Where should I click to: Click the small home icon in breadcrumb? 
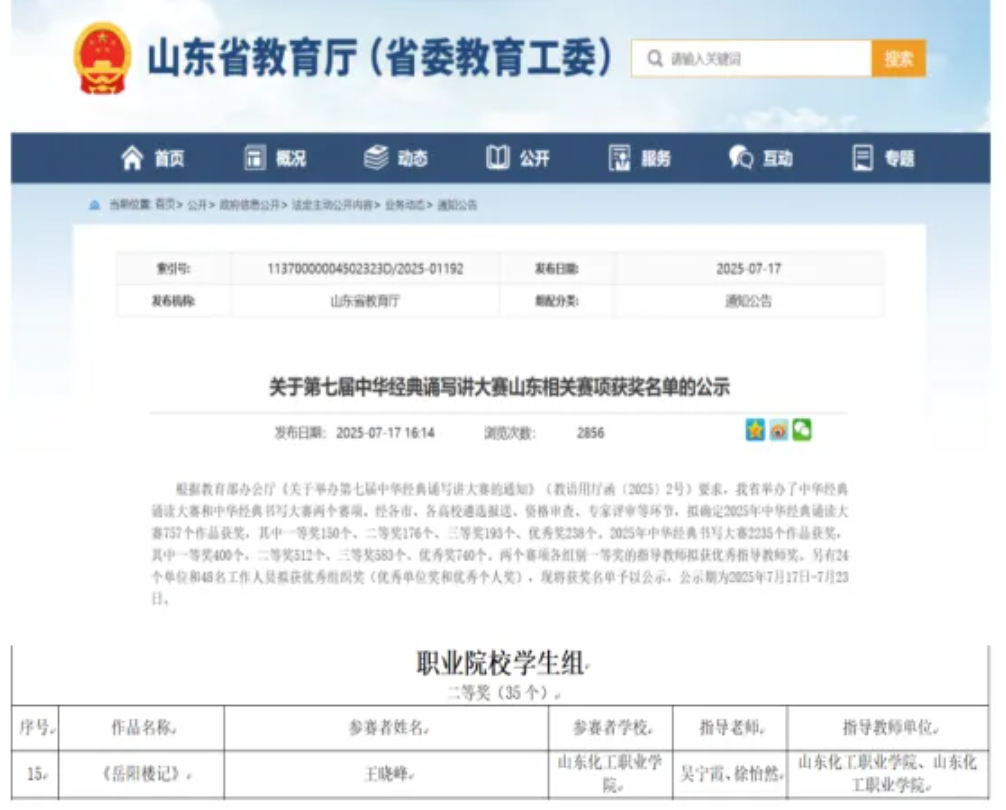pyautogui.click(x=95, y=205)
